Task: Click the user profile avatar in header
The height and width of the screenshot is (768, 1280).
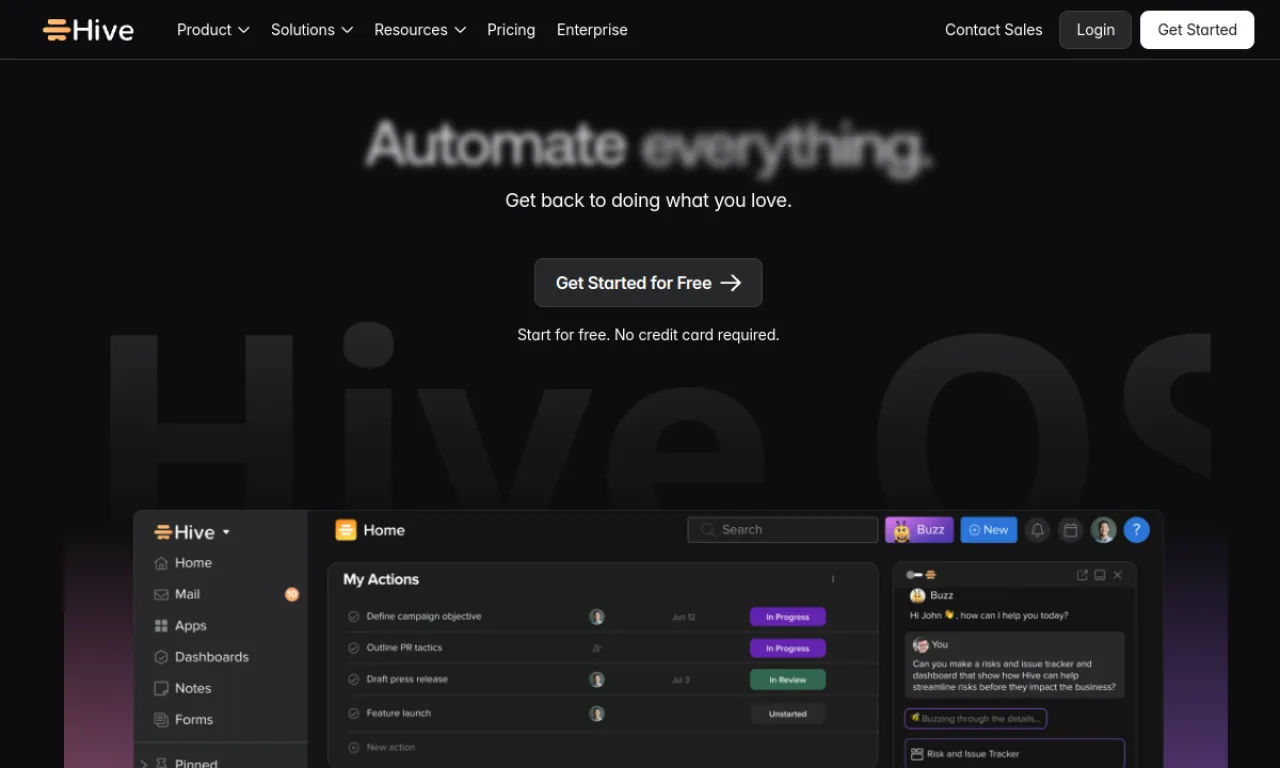Action: 1103,530
